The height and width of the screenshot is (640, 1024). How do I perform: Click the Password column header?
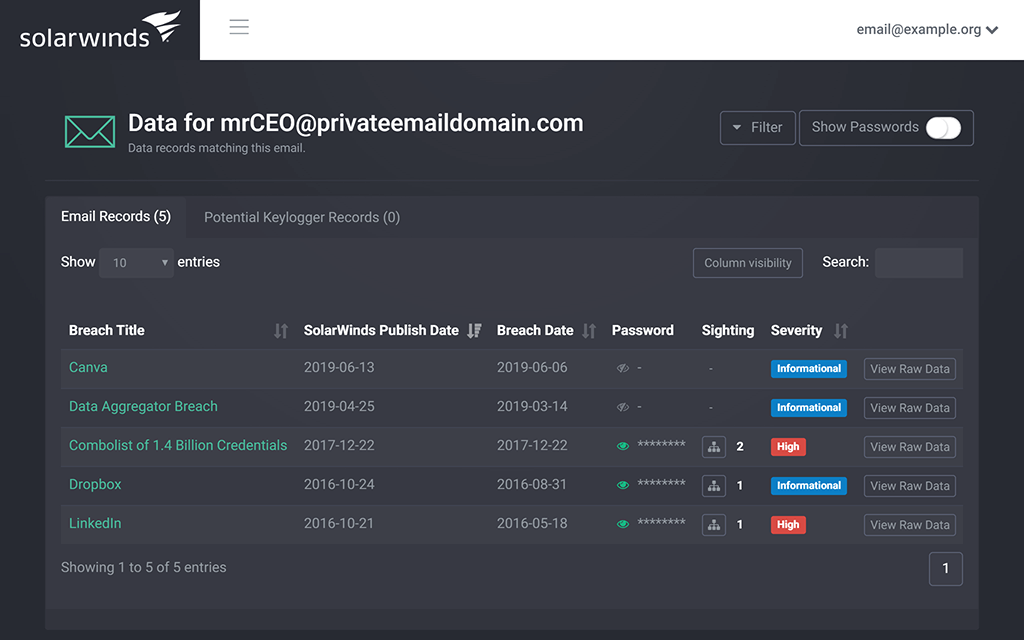pos(643,330)
